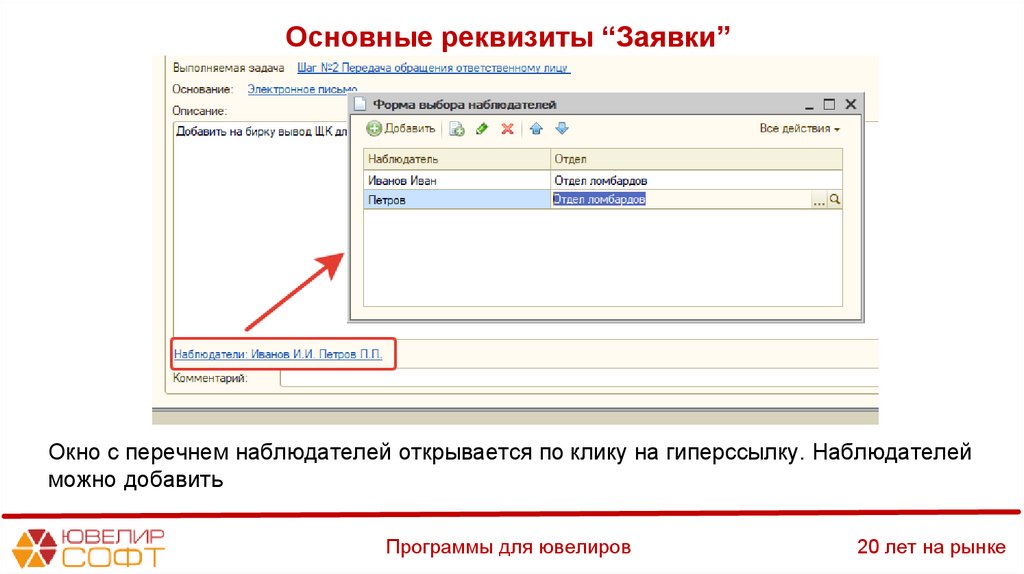Open the Наблюдатели: Иванов И.И. Петров П.П. link

coord(278,354)
